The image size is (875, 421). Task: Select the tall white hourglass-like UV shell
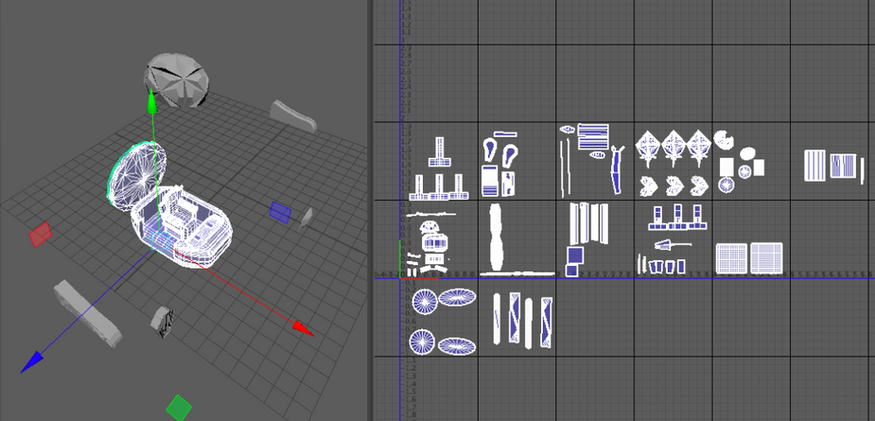[496, 237]
